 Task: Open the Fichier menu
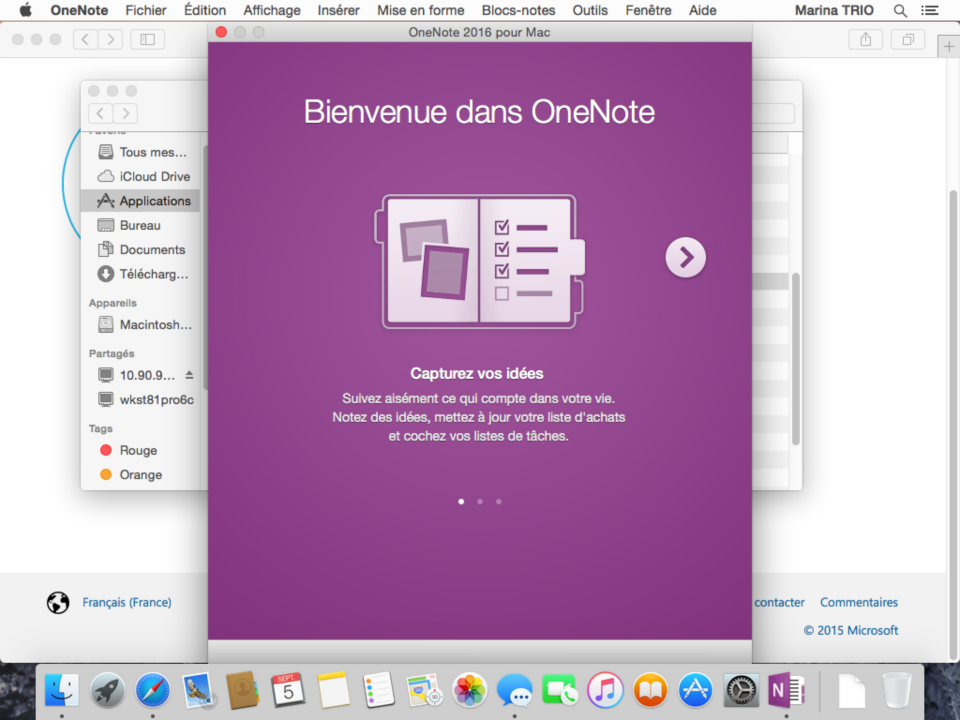tap(146, 10)
